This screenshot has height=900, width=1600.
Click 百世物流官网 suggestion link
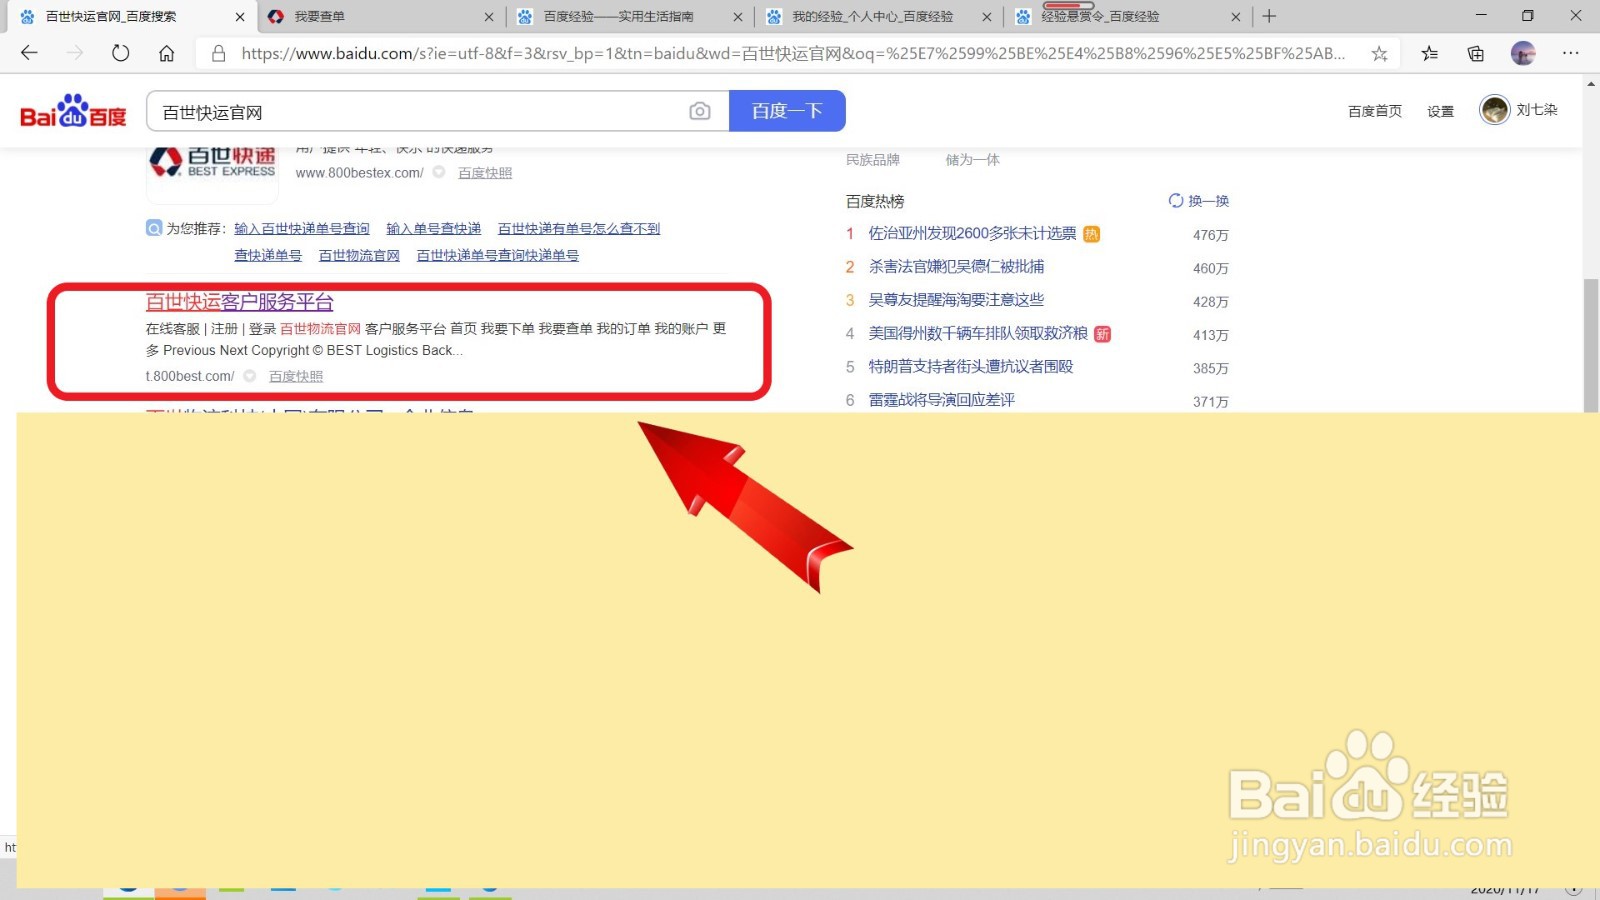point(359,256)
